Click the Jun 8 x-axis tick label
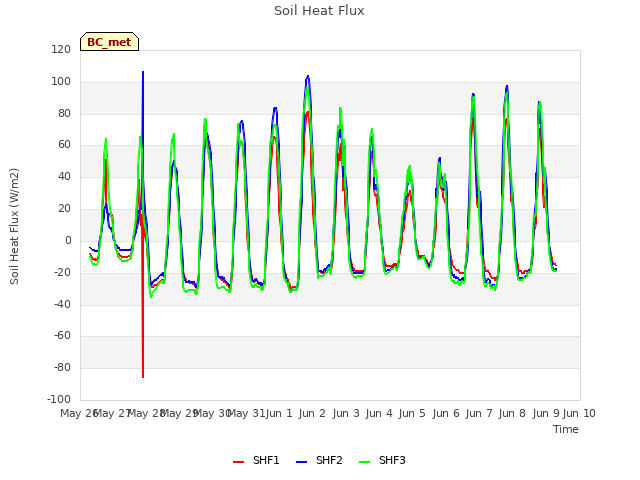Screen dimensions: 640x480 [x=512, y=413]
